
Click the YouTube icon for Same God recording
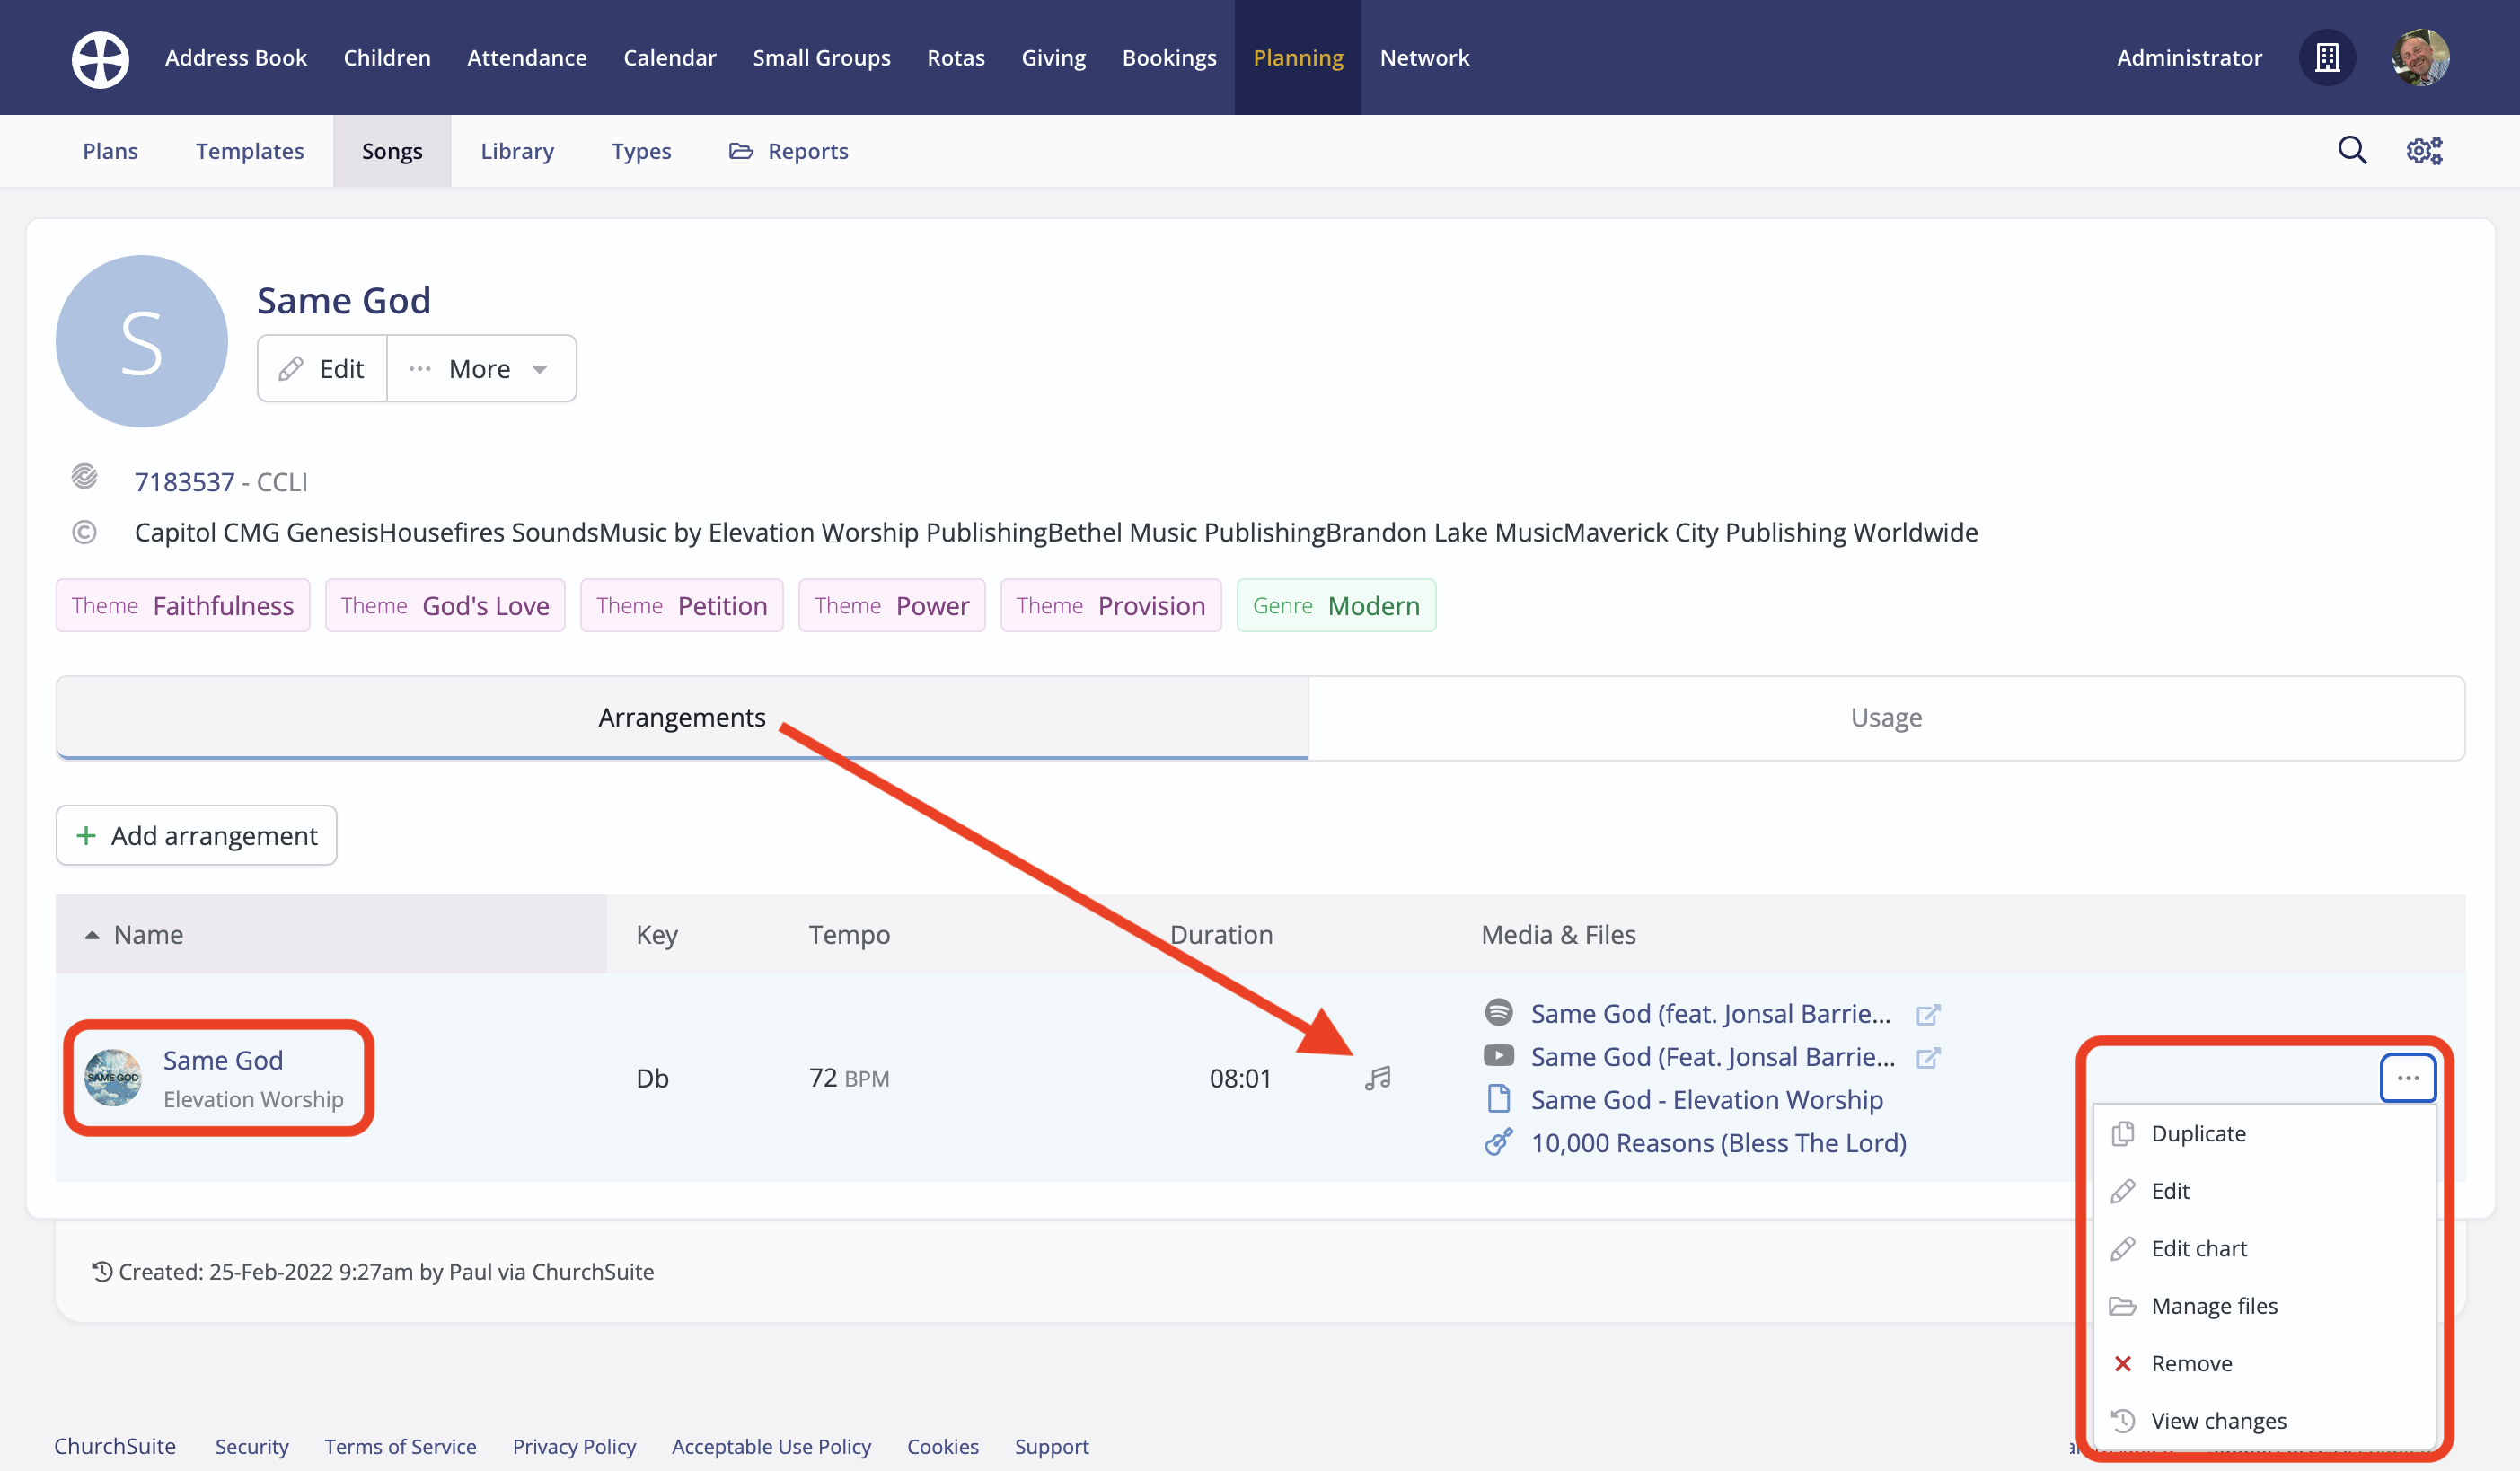(1499, 1056)
